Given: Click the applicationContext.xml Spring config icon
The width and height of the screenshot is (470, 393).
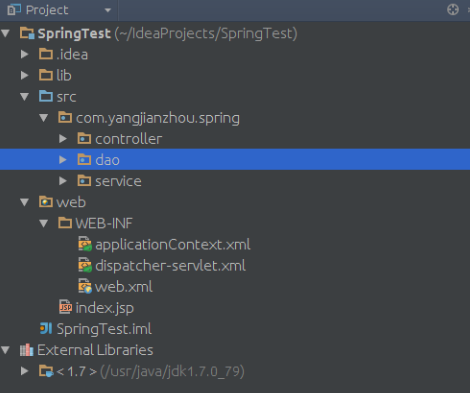Looking at the screenshot, I should click(x=85, y=244).
